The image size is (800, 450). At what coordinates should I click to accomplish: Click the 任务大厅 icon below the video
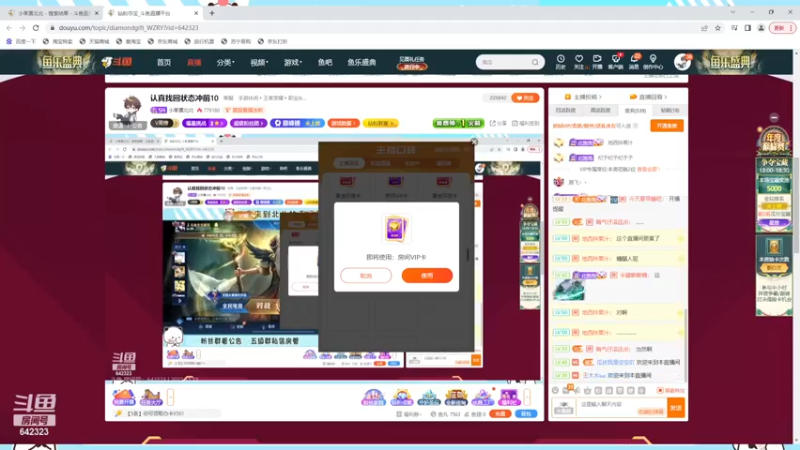151,397
